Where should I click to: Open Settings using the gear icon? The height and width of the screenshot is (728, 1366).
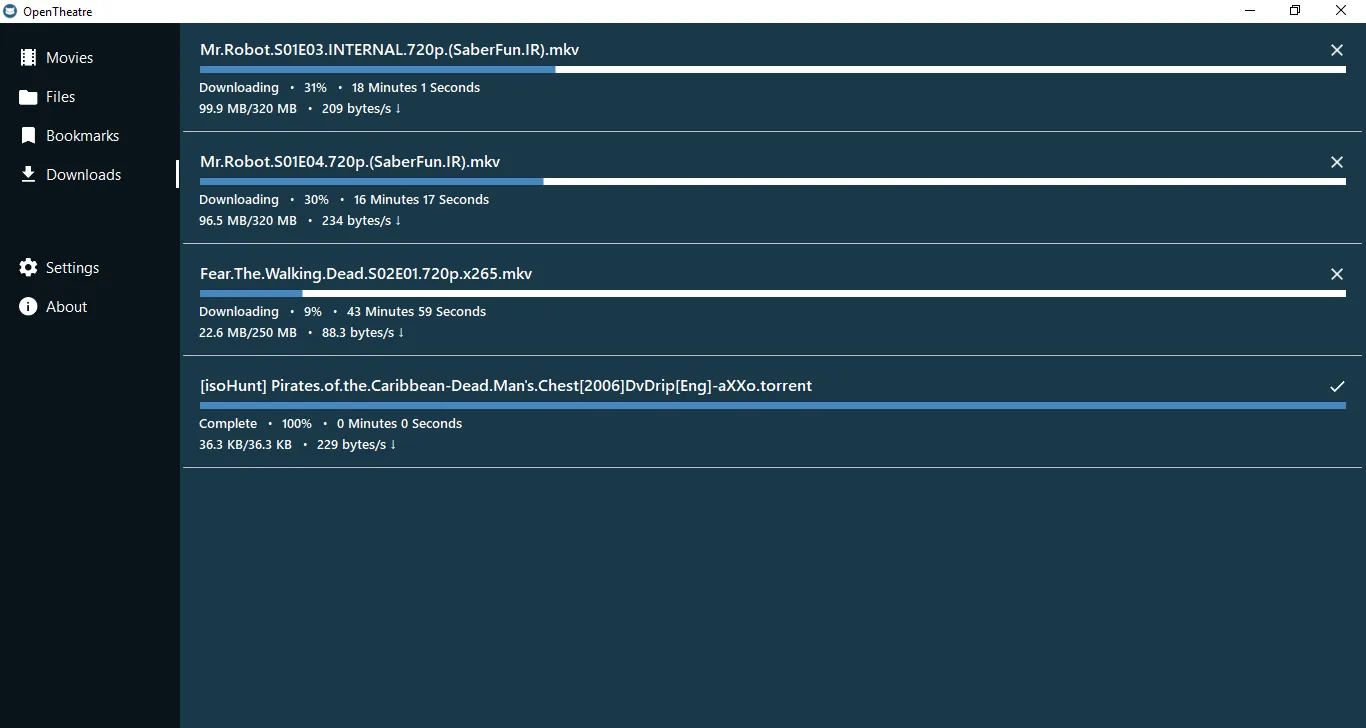click(x=28, y=267)
